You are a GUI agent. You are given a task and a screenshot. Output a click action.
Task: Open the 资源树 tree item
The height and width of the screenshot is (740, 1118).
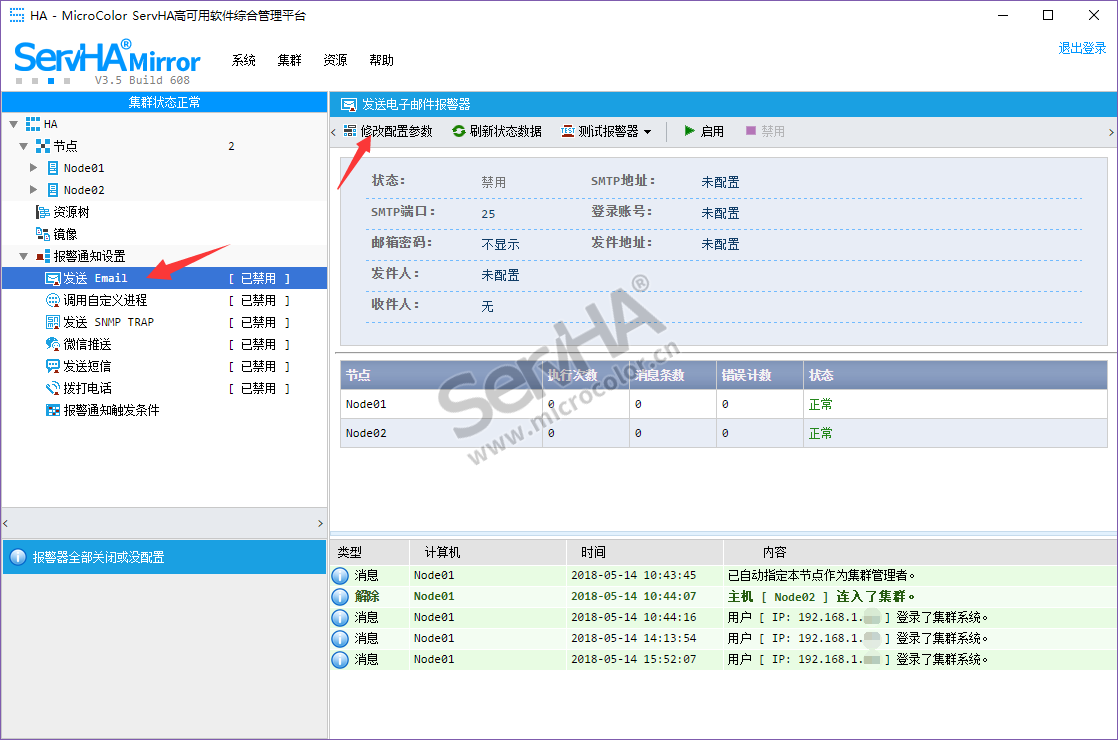[70, 212]
